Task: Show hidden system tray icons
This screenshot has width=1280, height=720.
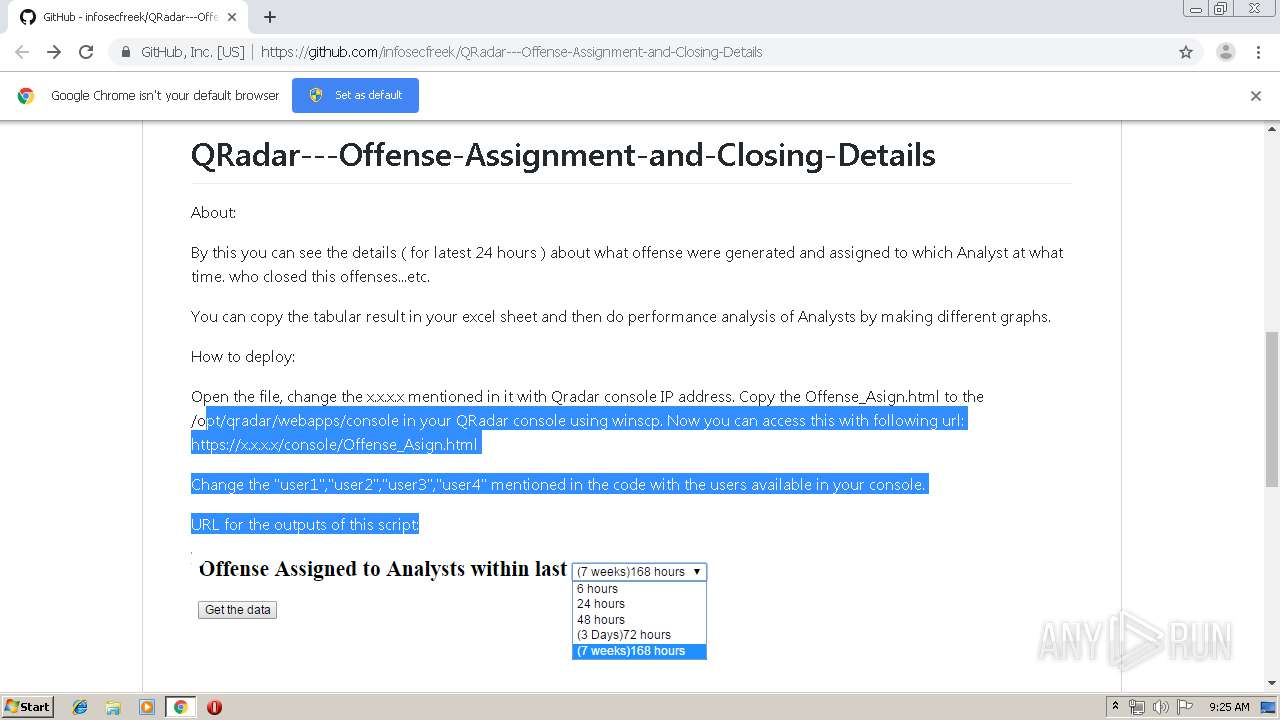Action: click(1116, 707)
